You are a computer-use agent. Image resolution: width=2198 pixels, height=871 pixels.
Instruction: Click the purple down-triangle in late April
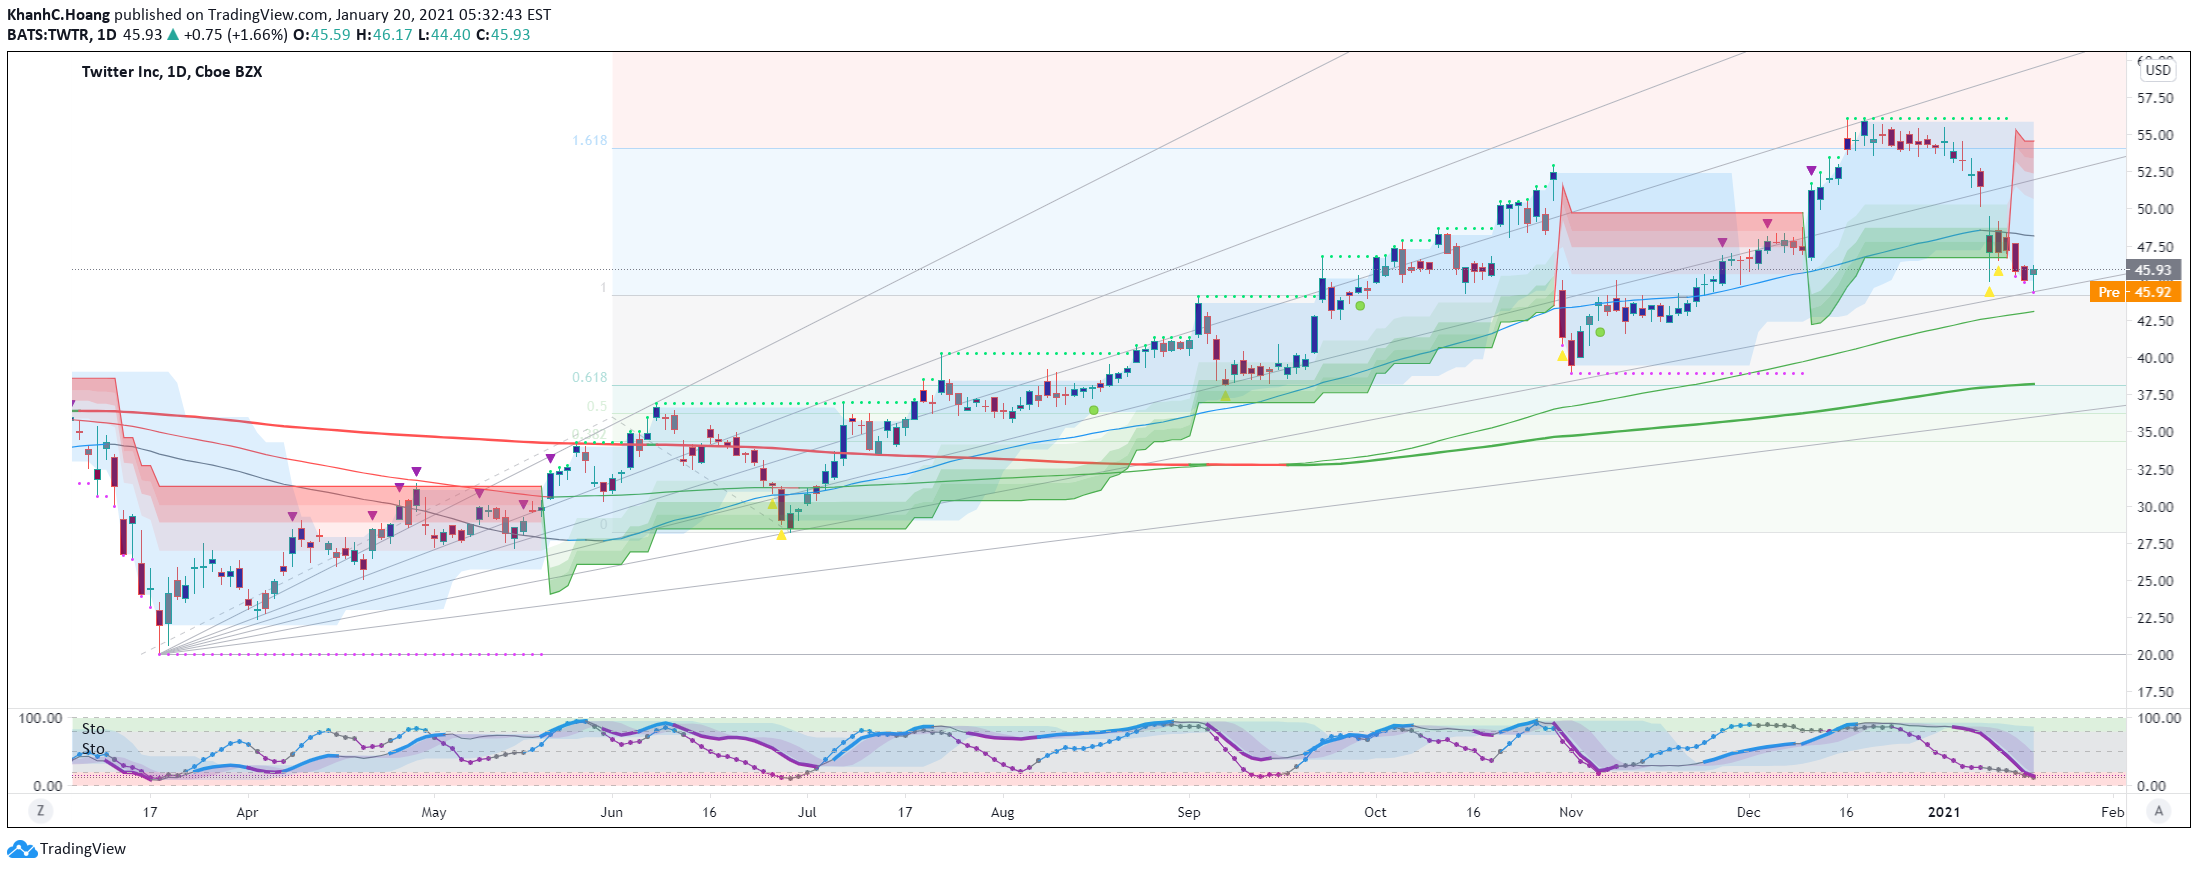click(416, 471)
